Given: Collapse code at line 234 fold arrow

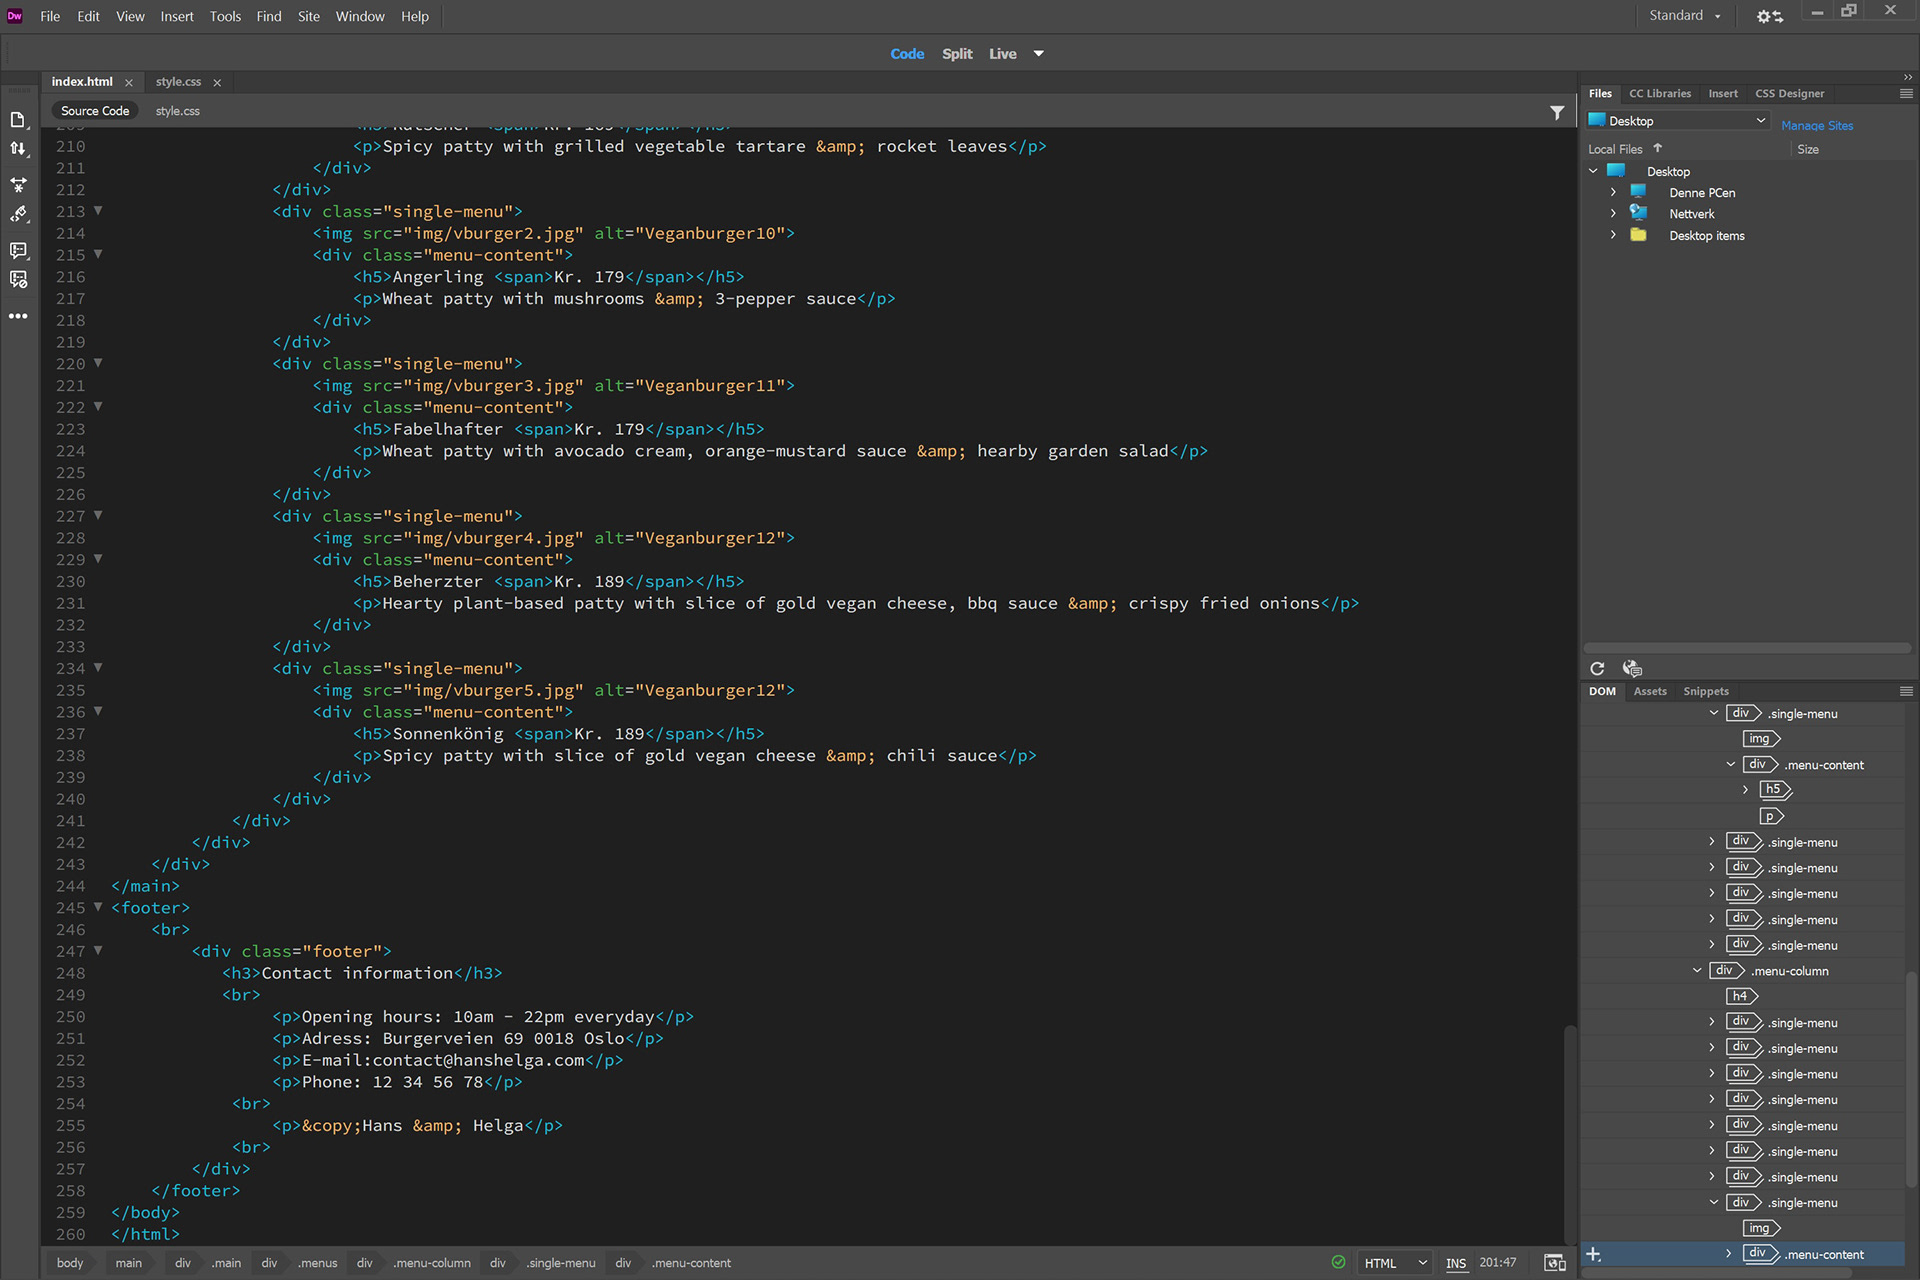Looking at the screenshot, I should click(98, 668).
